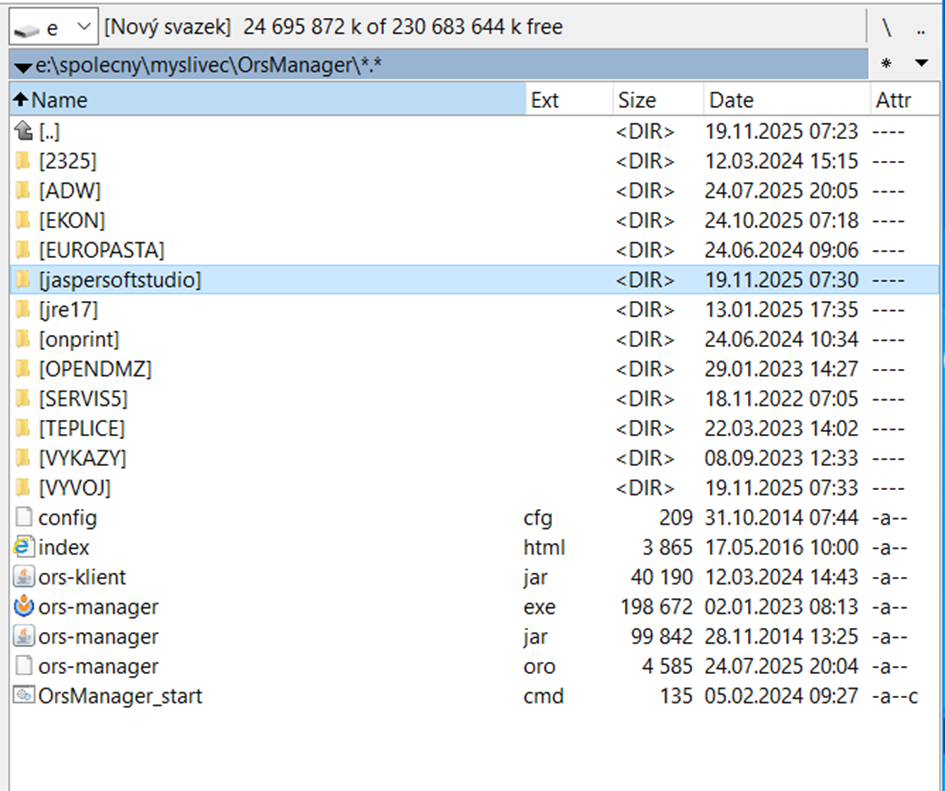Click the ors-manager exe application icon
The image size is (945, 791).
click(24, 607)
